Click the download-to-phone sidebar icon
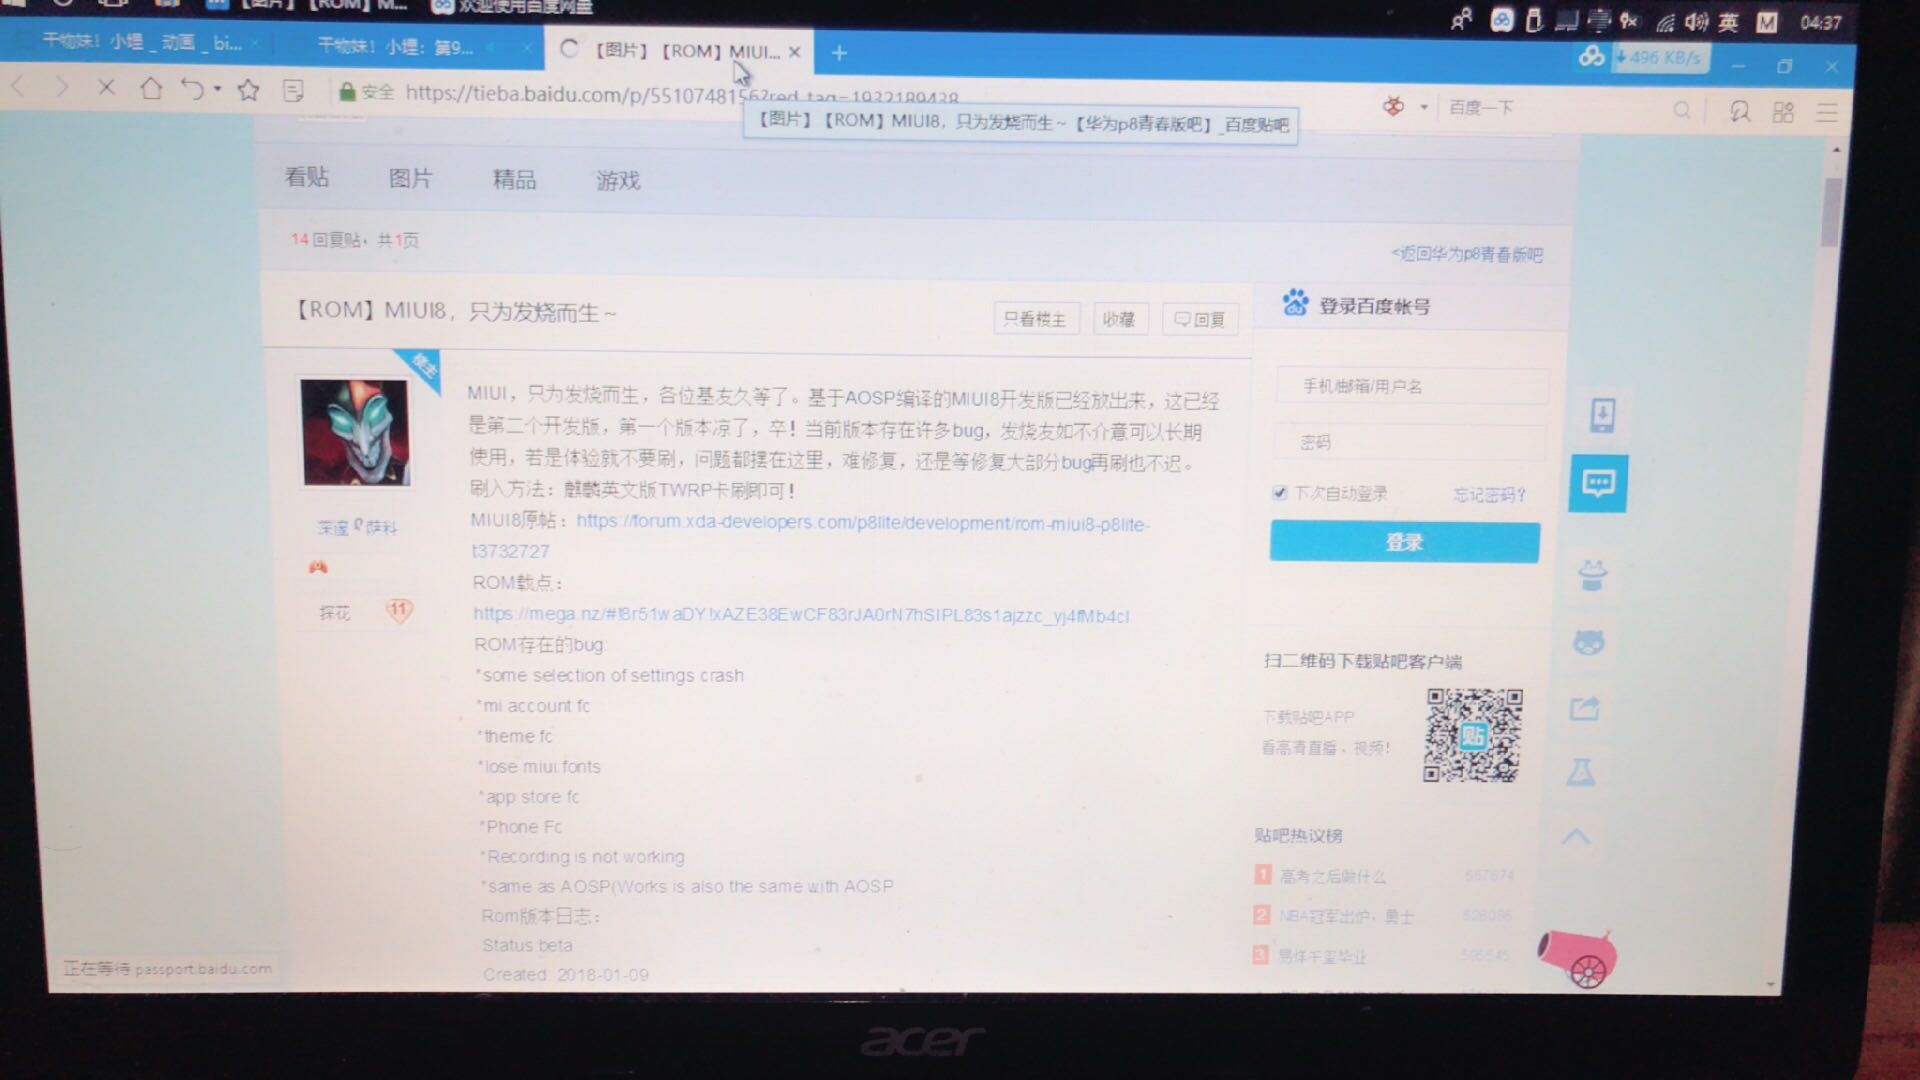This screenshot has height=1080, width=1920. click(1602, 414)
